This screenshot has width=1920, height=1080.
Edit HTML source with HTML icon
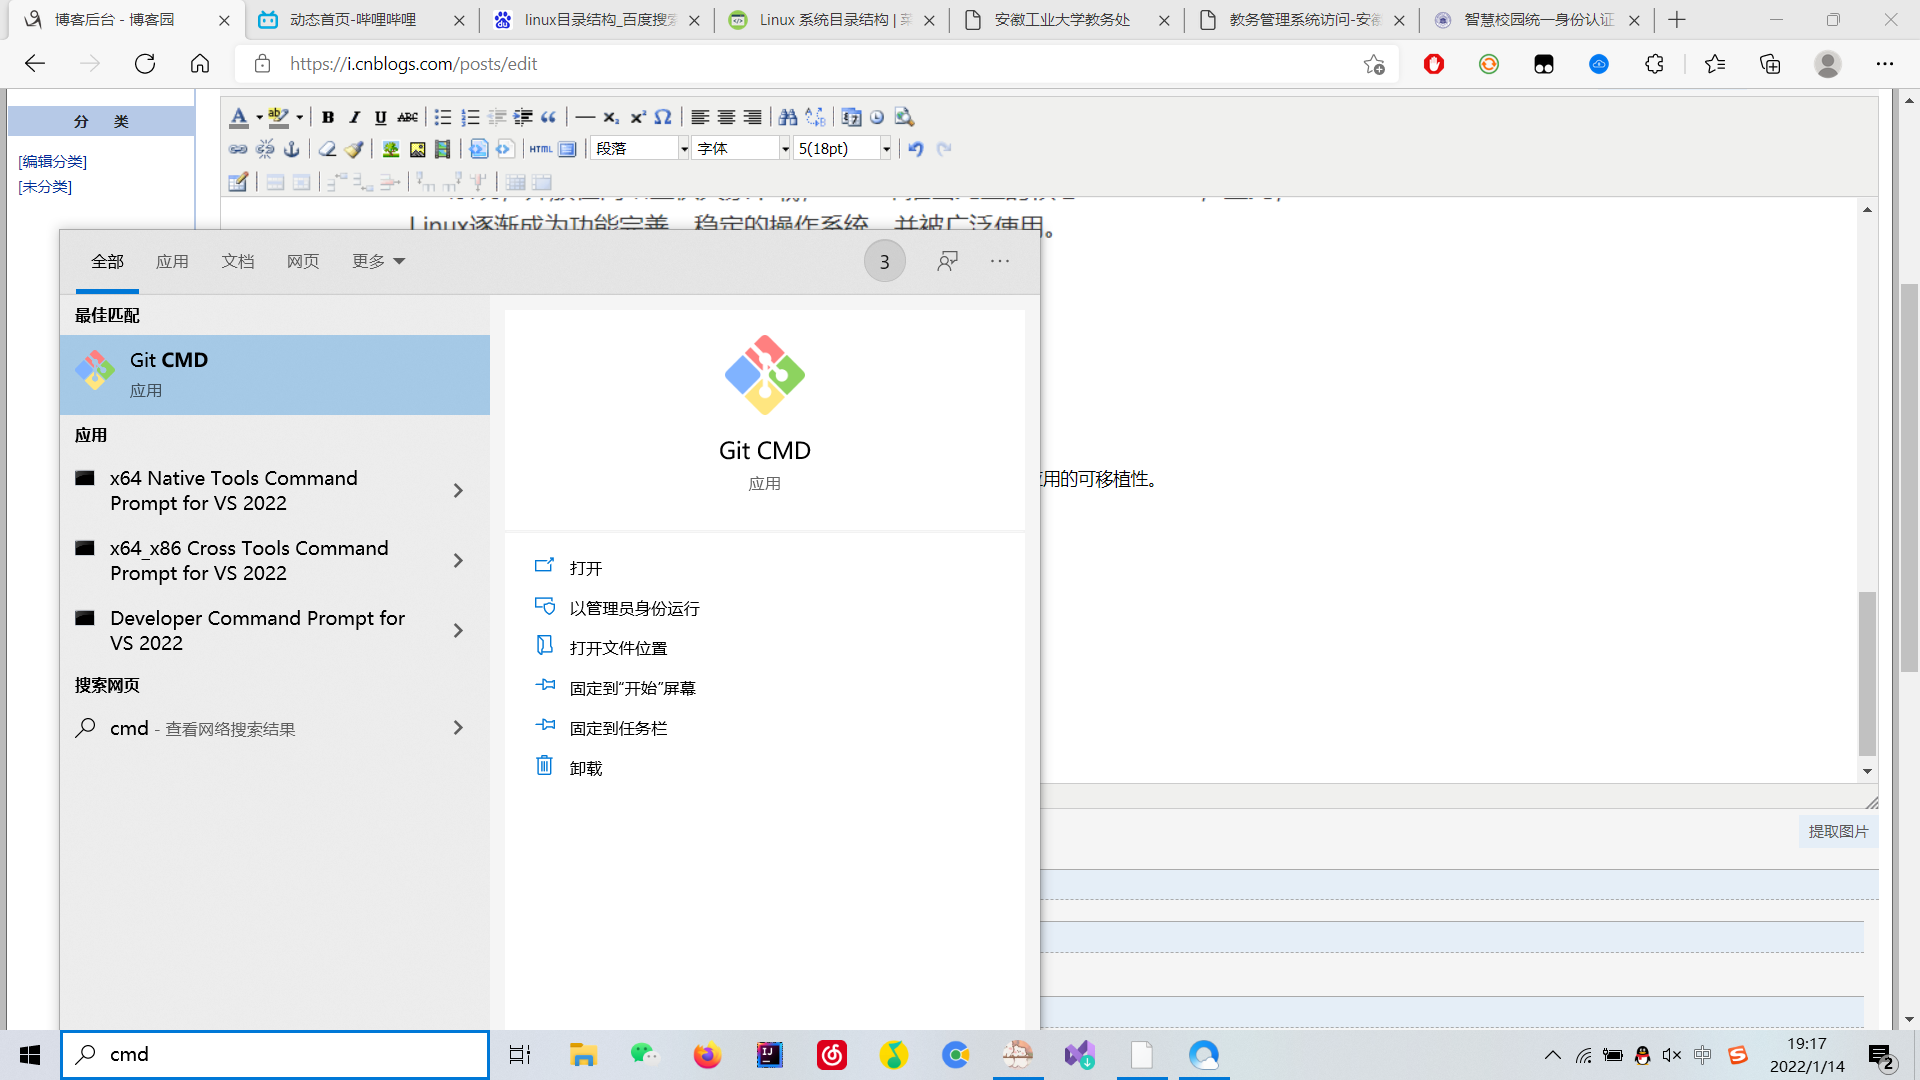click(x=541, y=149)
